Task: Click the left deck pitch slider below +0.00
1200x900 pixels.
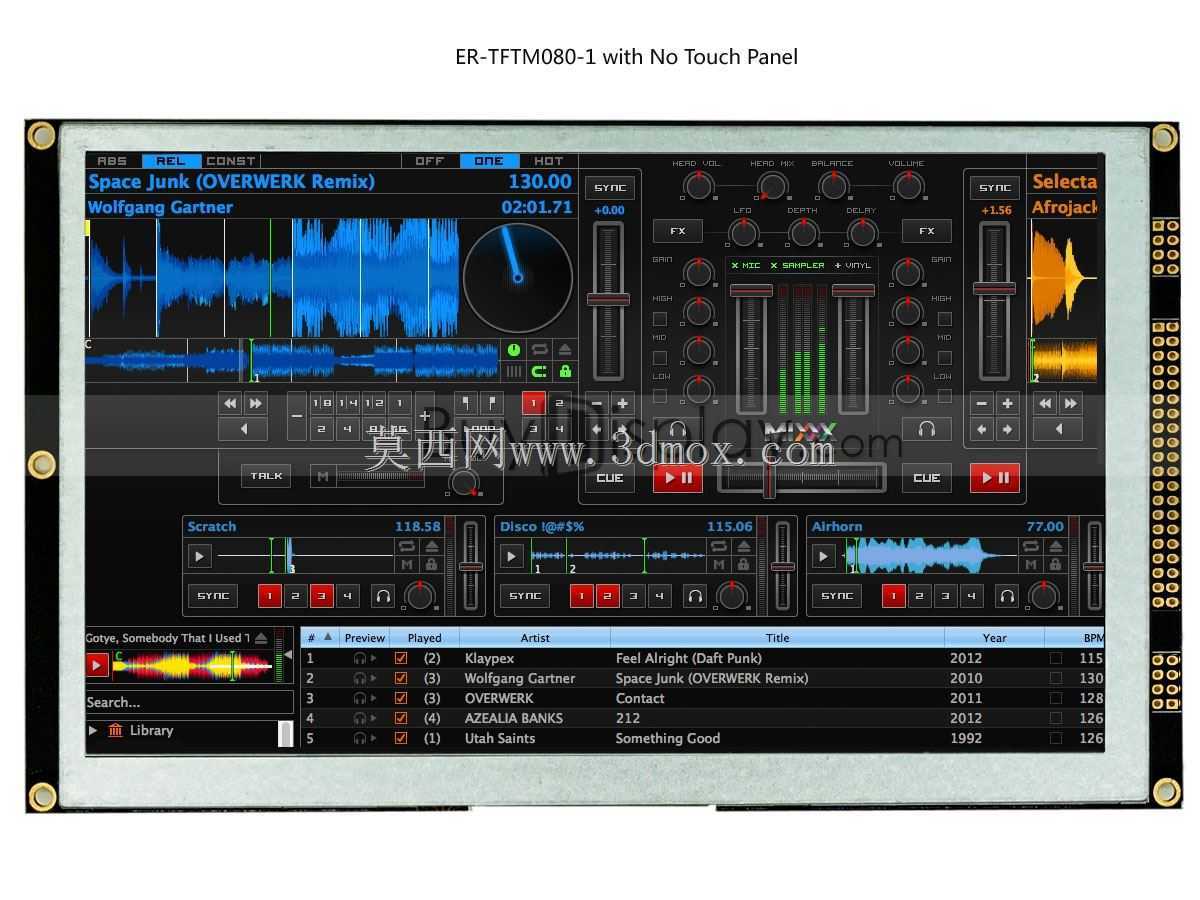Action: click(608, 299)
